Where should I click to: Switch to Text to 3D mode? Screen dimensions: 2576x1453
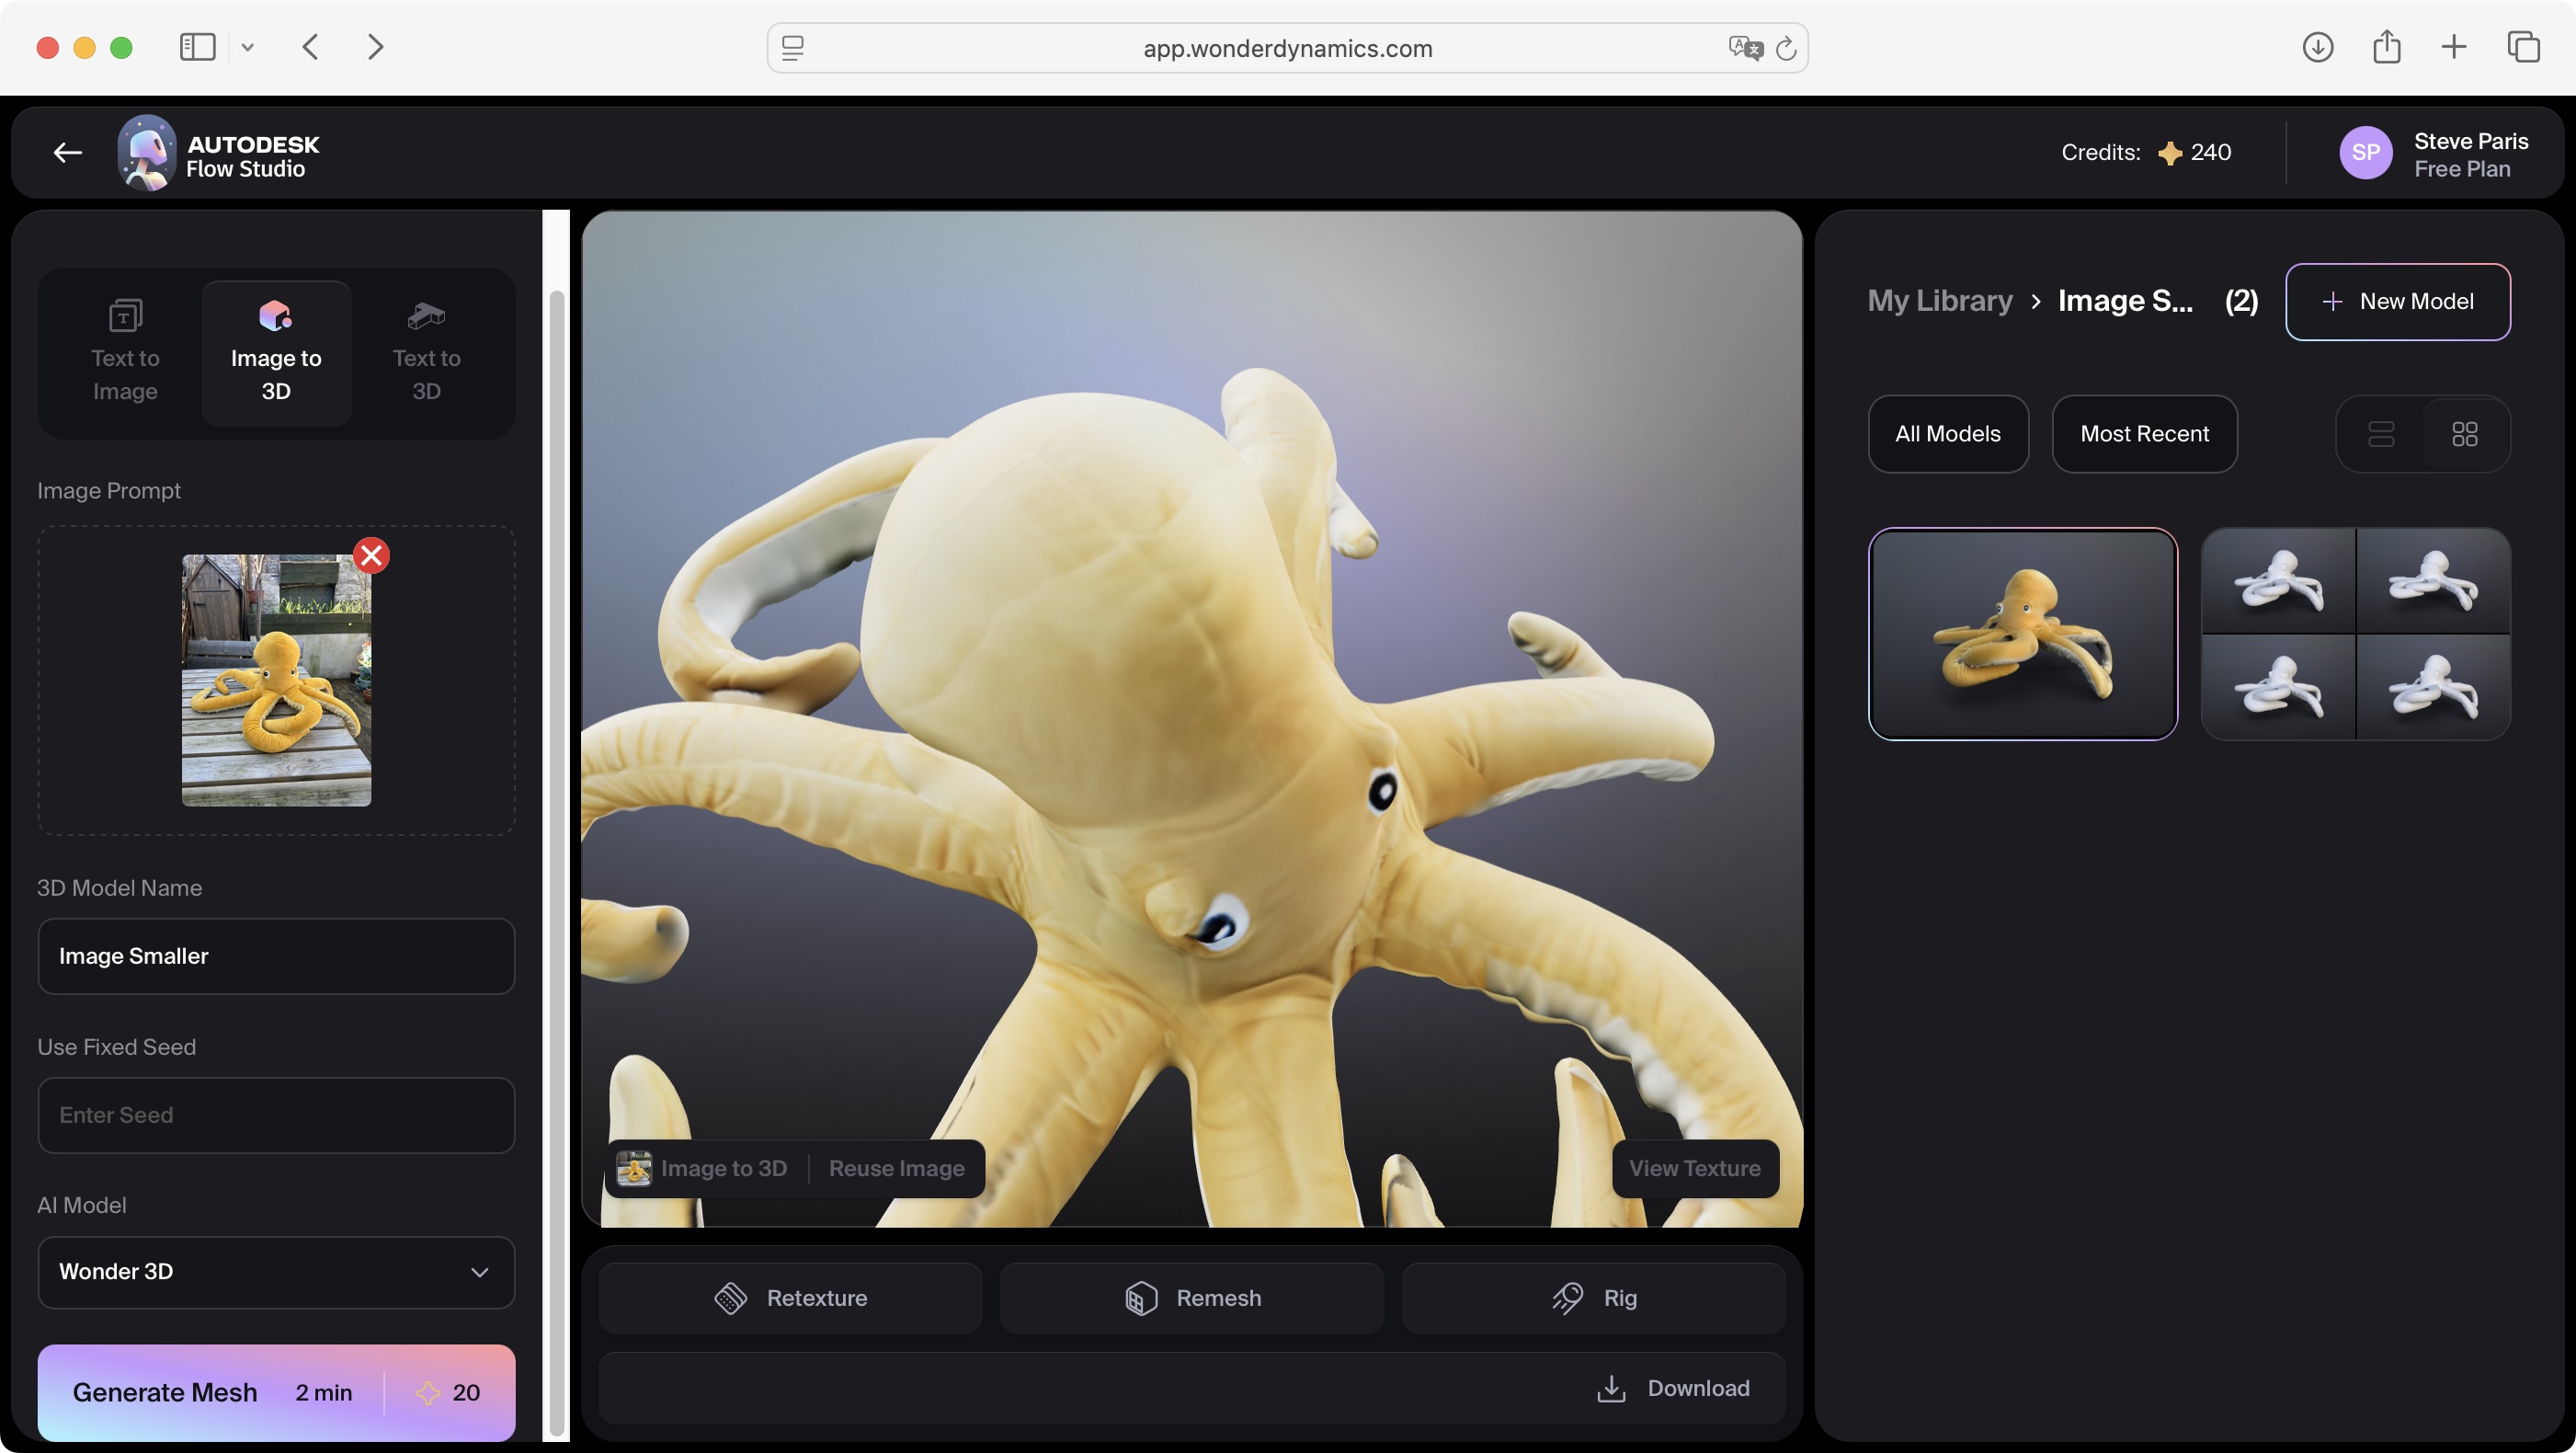point(424,352)
